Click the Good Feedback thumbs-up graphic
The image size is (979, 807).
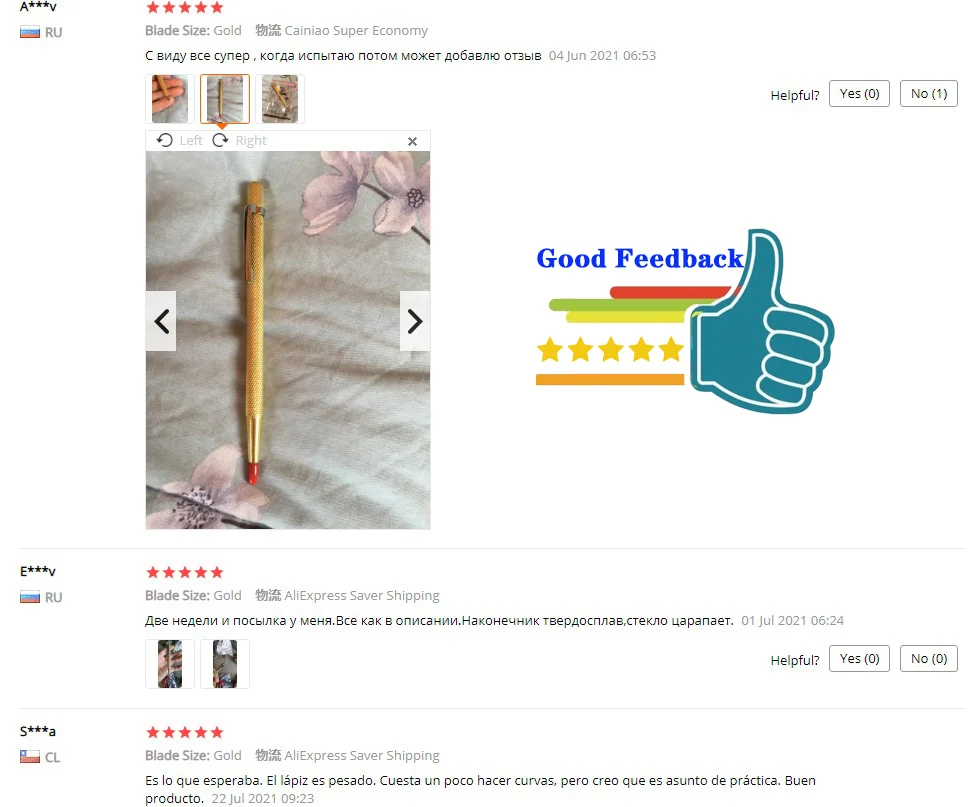(685, 321)
